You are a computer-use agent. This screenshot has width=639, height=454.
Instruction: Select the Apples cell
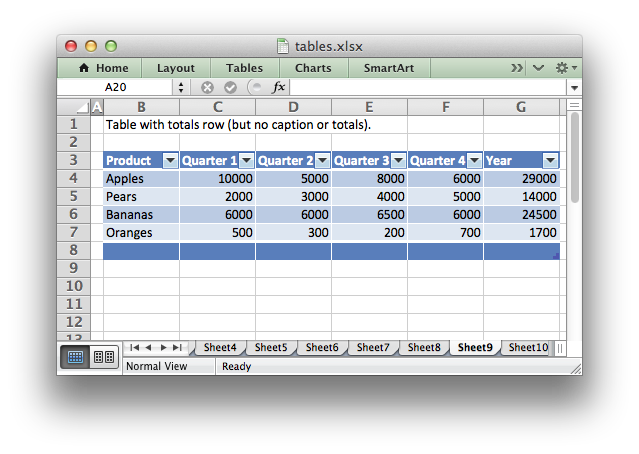coord(141,179)
